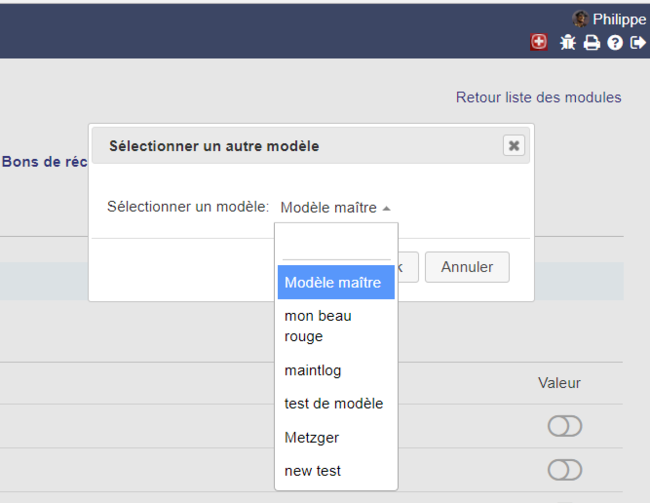This screenshot has height=503, width=650.
Task: Close the 'Sélectionner un autre modèle' dialog
Action: coord(513,146)
